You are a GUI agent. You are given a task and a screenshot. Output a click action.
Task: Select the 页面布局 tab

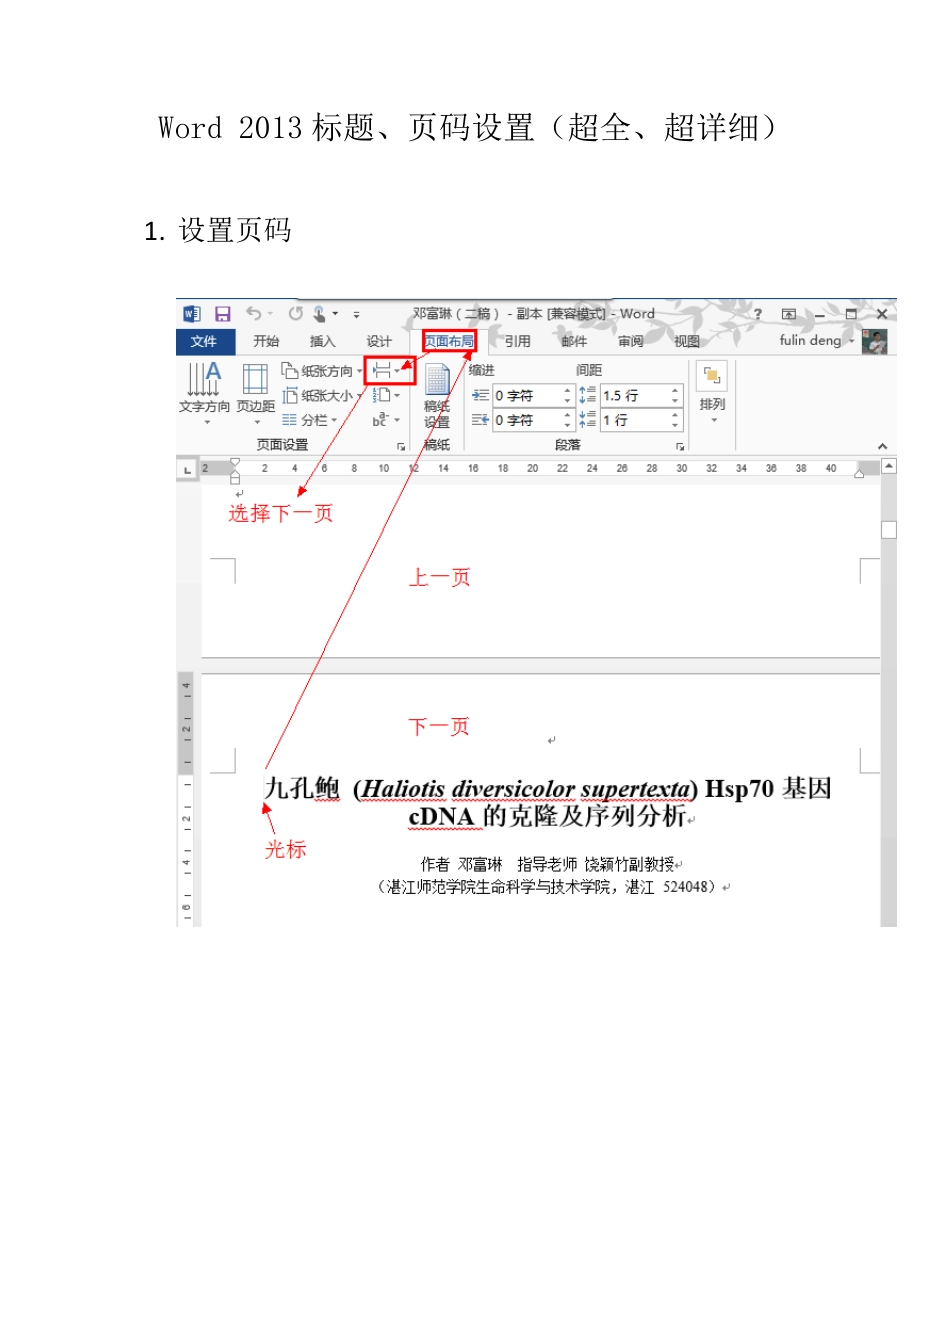pyautogui.click(x=449, y=341)
